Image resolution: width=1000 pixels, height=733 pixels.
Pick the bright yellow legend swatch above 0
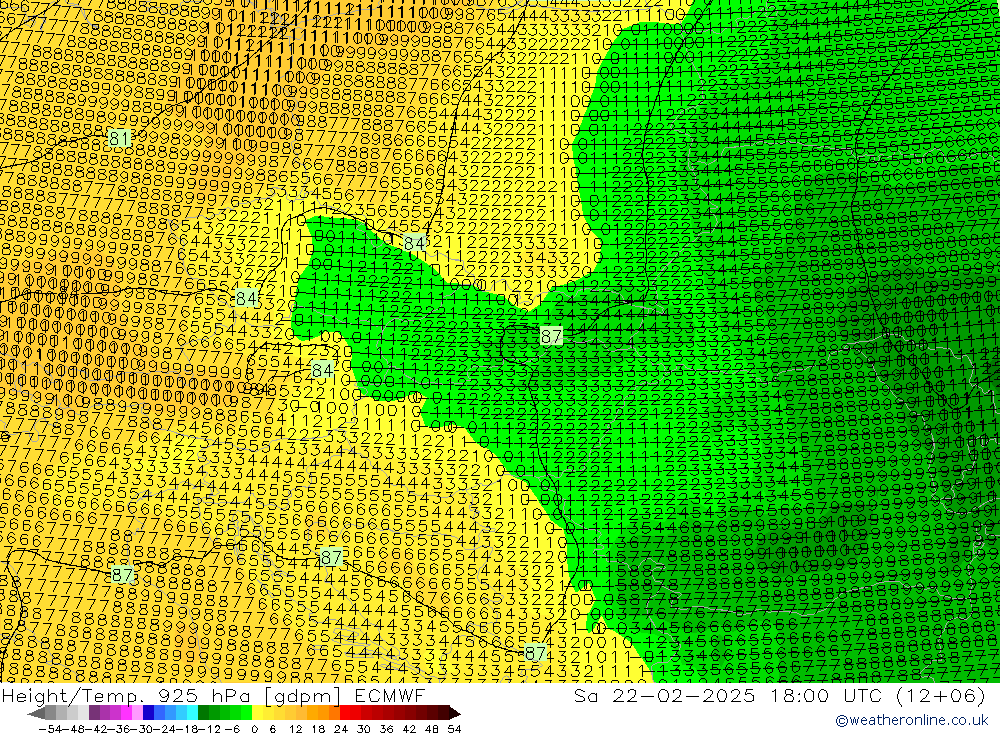258,713
